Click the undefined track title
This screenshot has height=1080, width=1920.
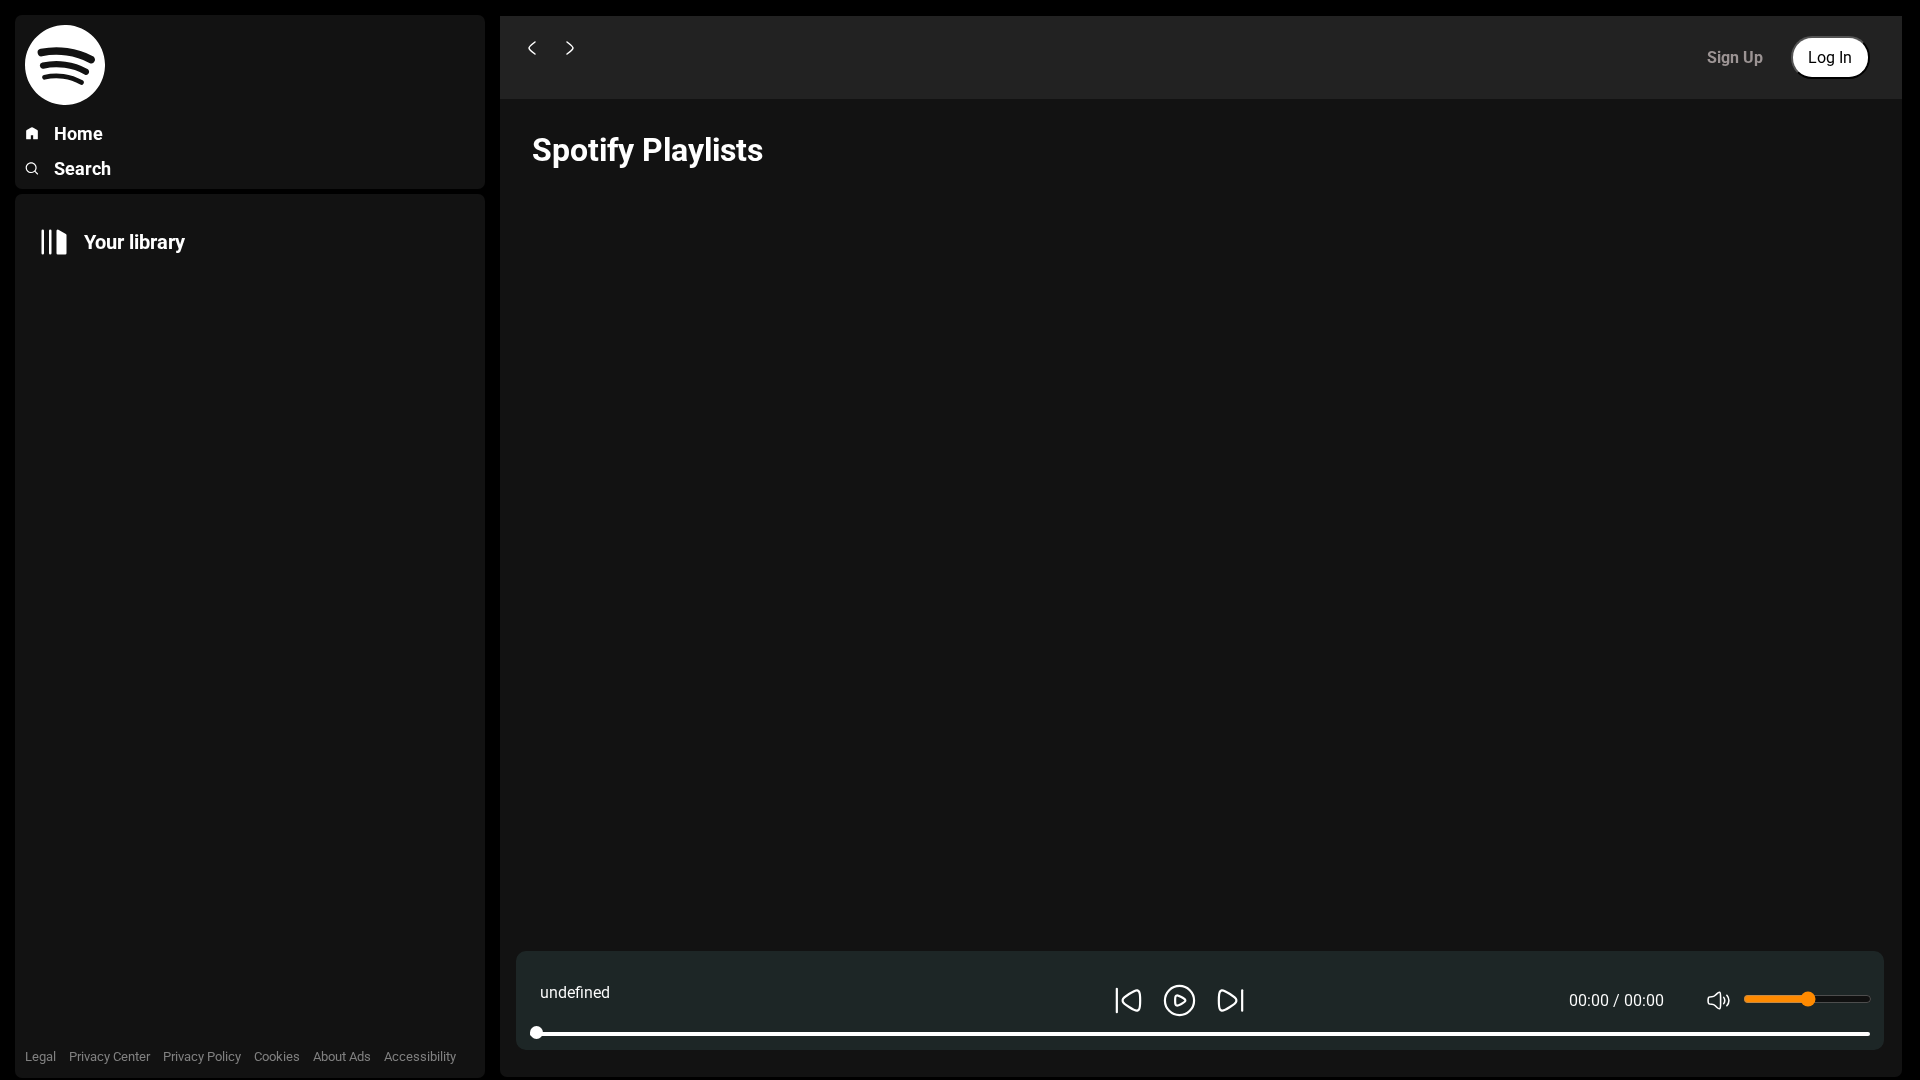pos(575,993)
